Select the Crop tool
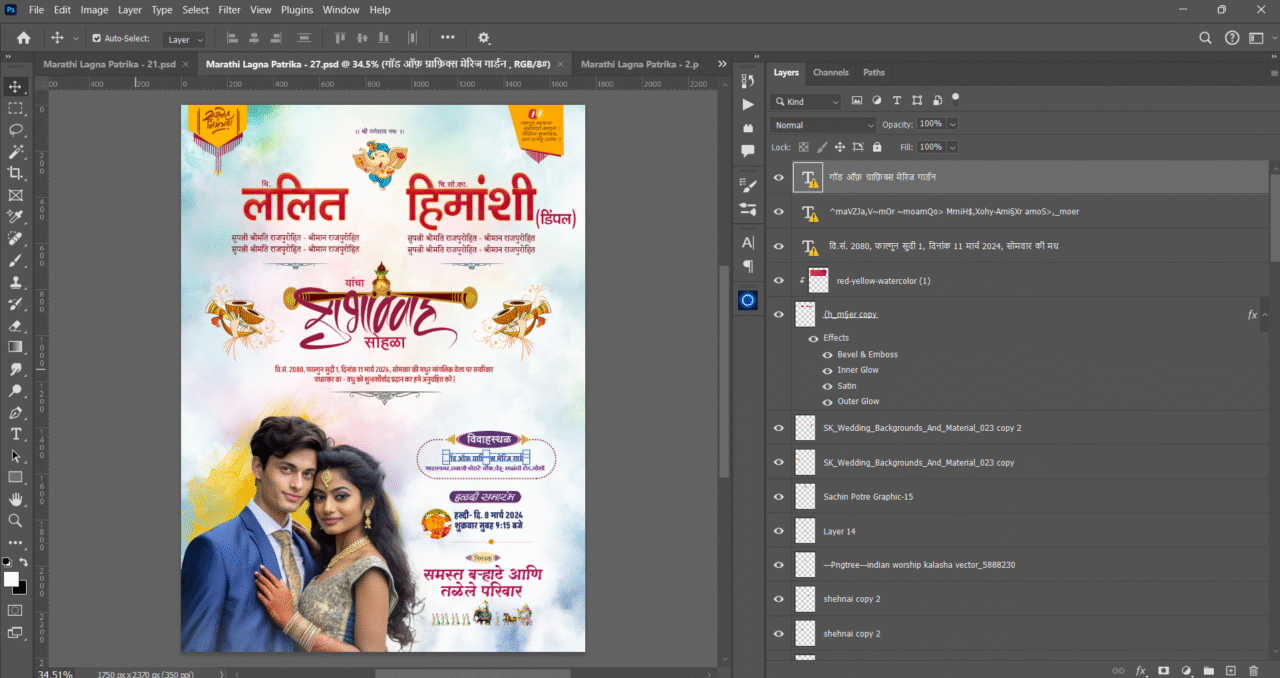Viewport: 1280px width, 678px height. click(15, 174)
